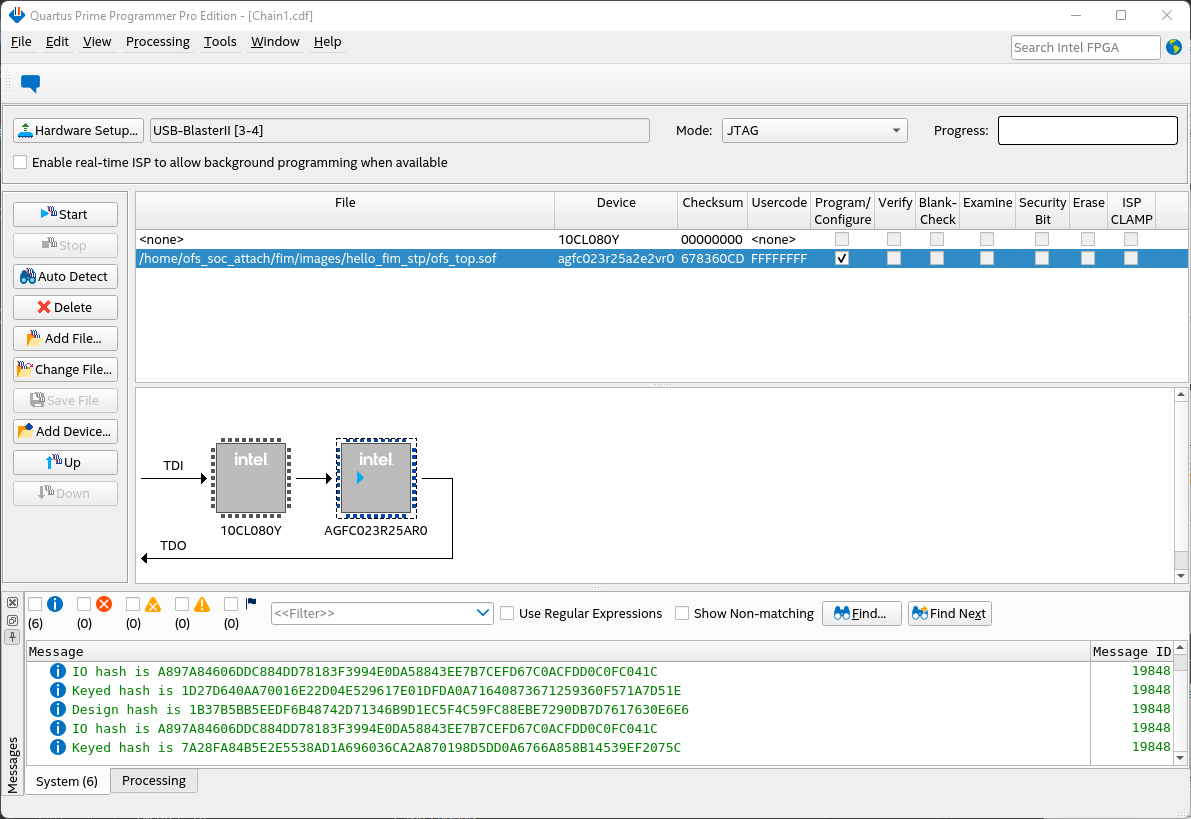1191x819 pixels.
Task: Open the Mode JTAG dropdown
Action: pos(814,130)
